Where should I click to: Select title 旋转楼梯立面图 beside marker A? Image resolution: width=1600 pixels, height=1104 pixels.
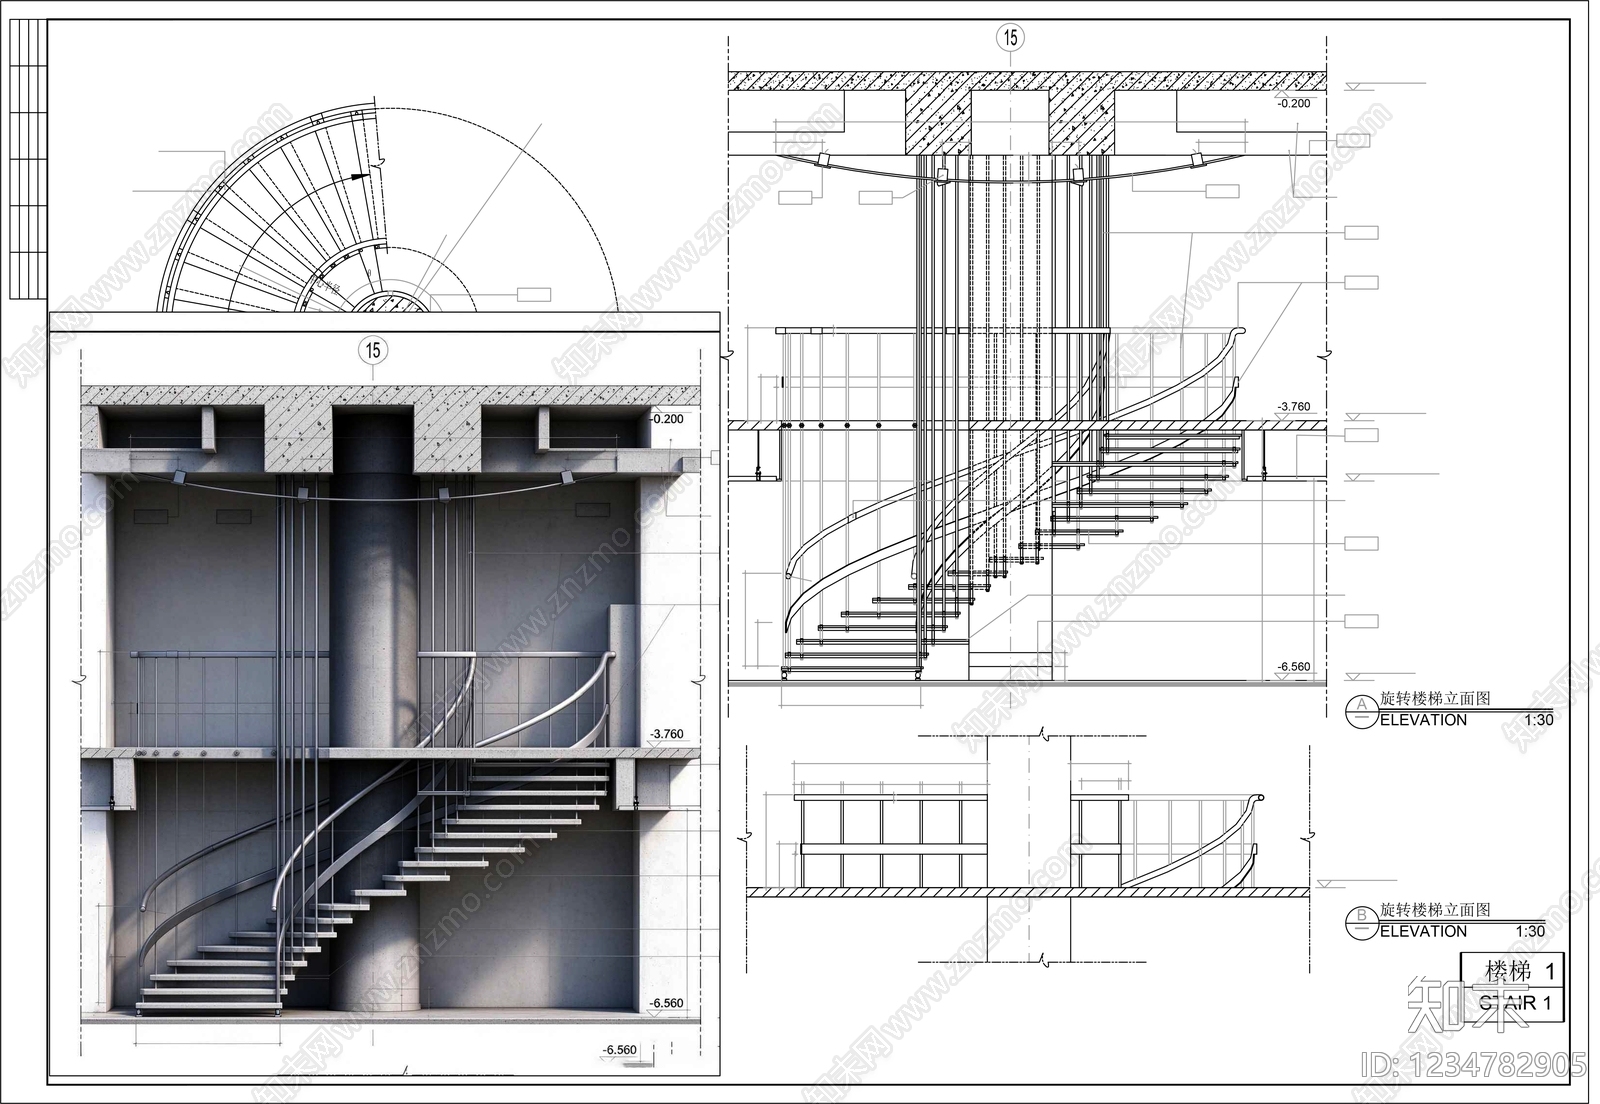(x=1435, y=699)
